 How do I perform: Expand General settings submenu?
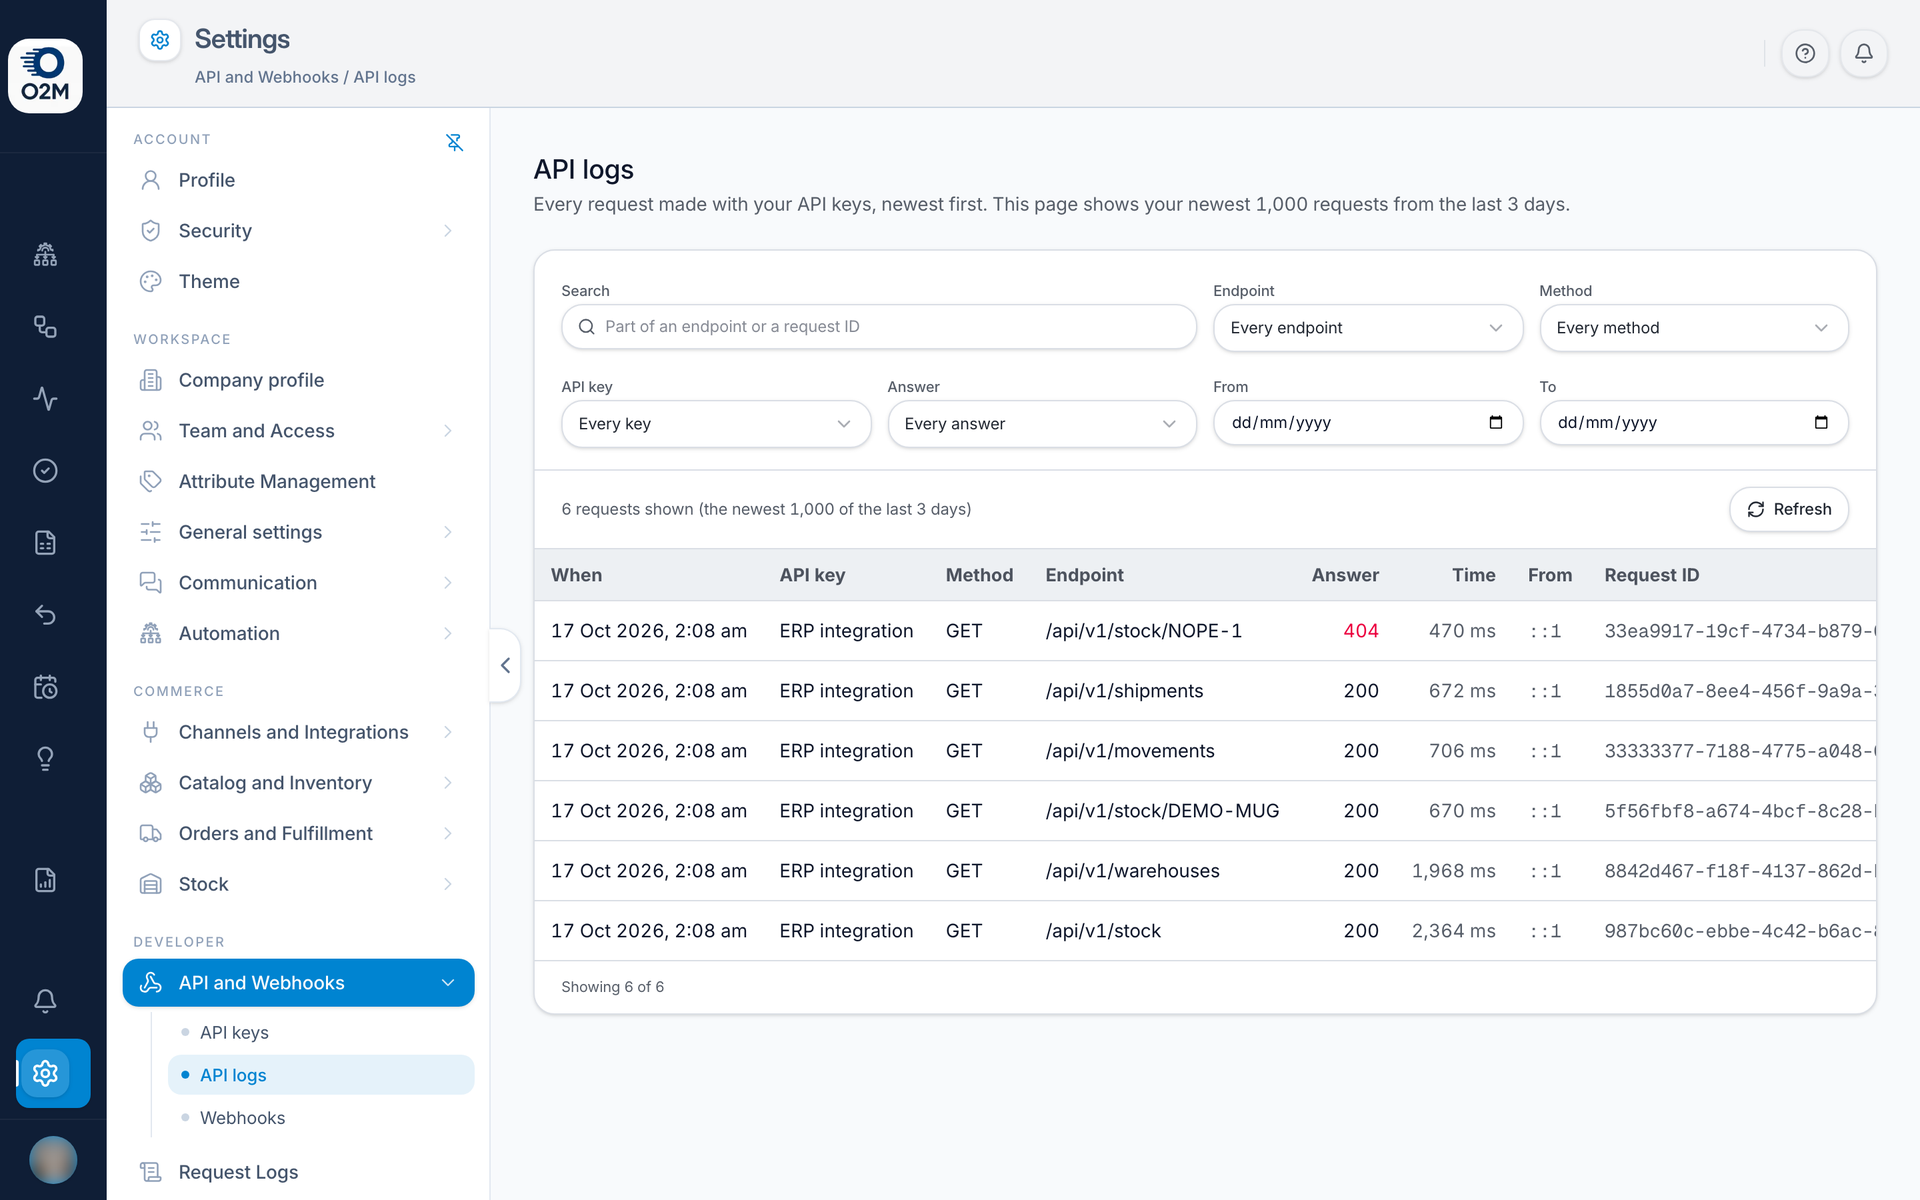(x=448, y=532)
